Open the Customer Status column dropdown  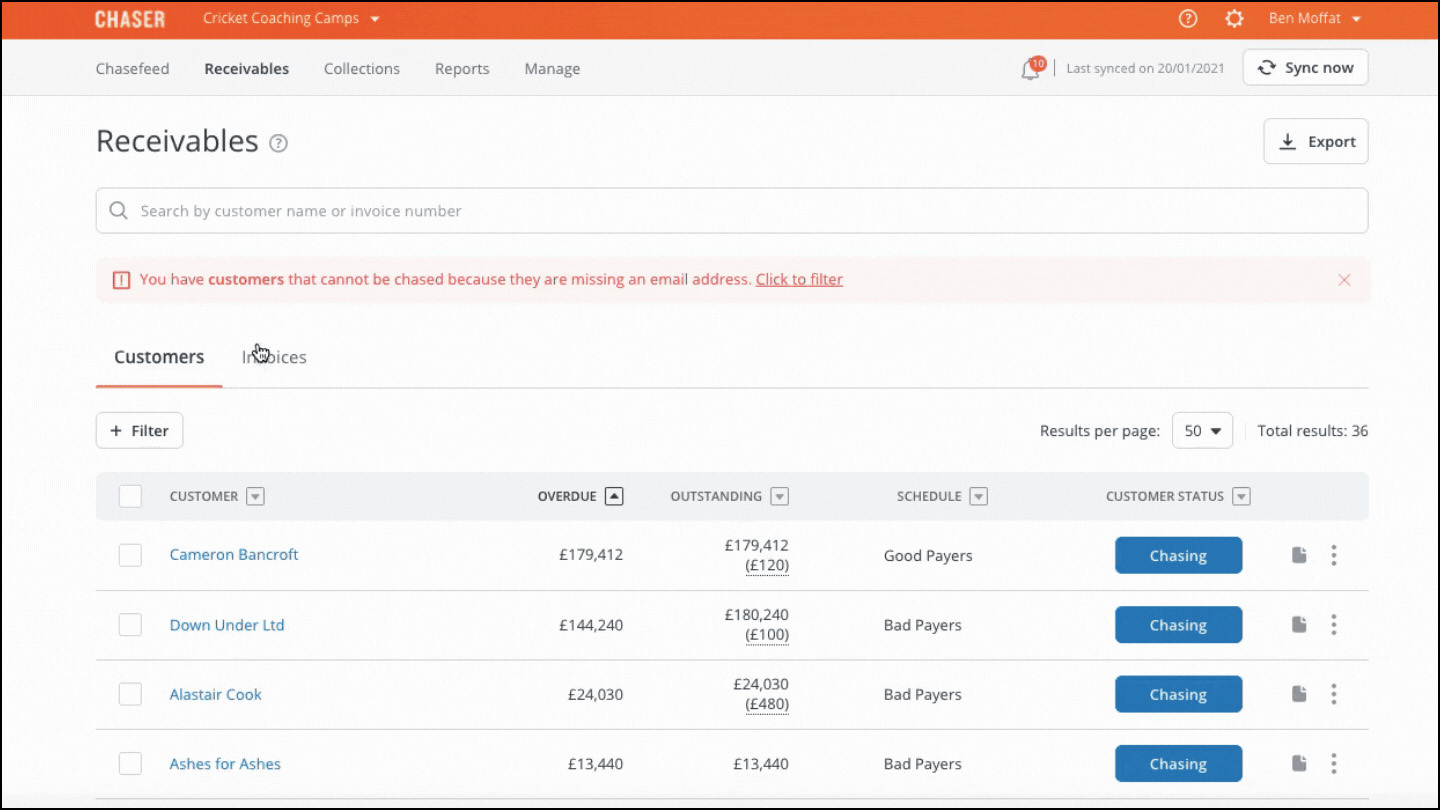click(x=1241, y=496)
